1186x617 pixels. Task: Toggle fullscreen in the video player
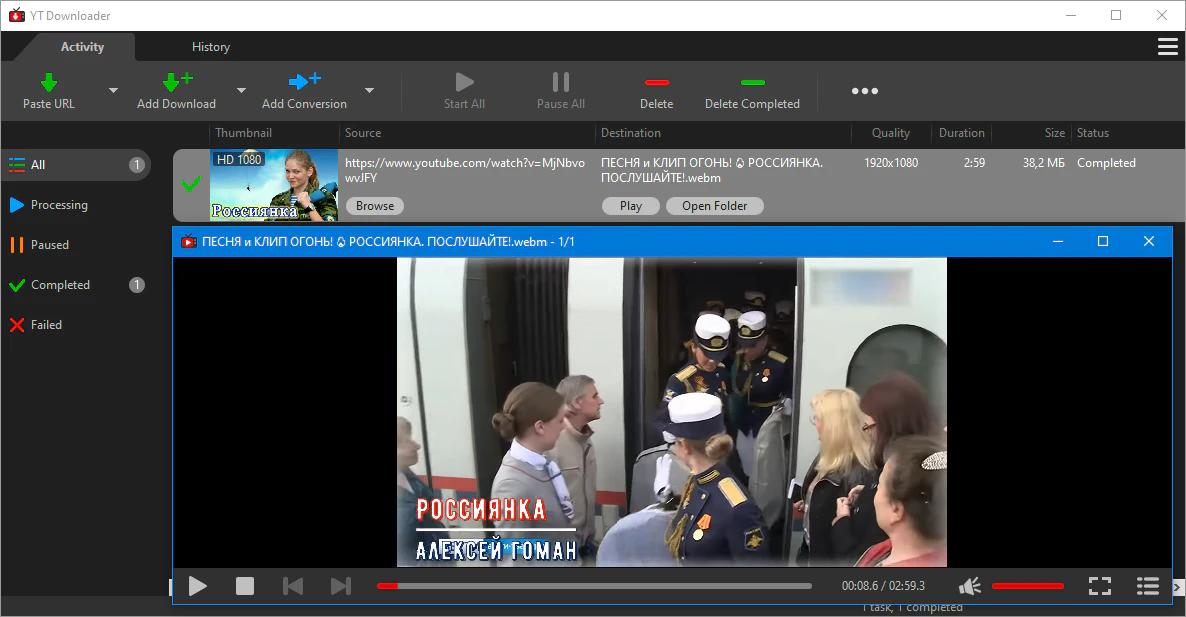(x=1100, y=586)
